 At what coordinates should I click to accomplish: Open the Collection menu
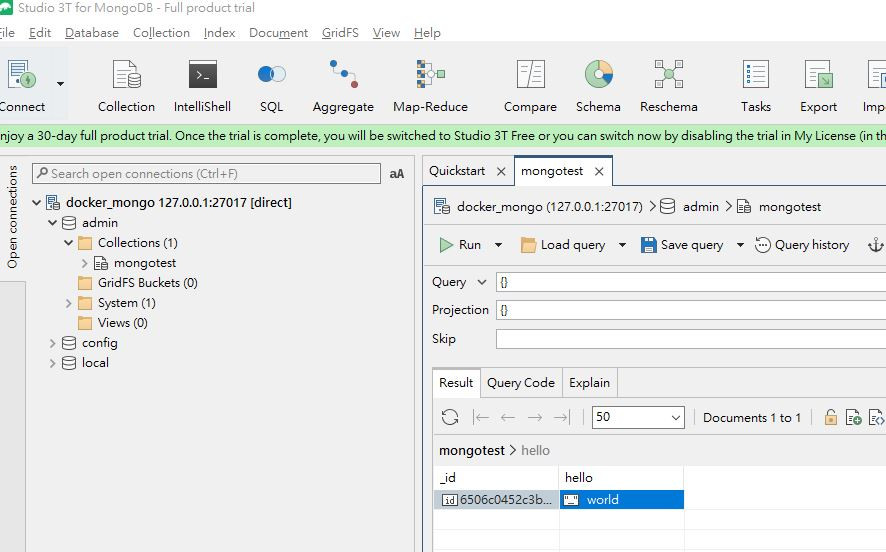click(x=161, y=33)
